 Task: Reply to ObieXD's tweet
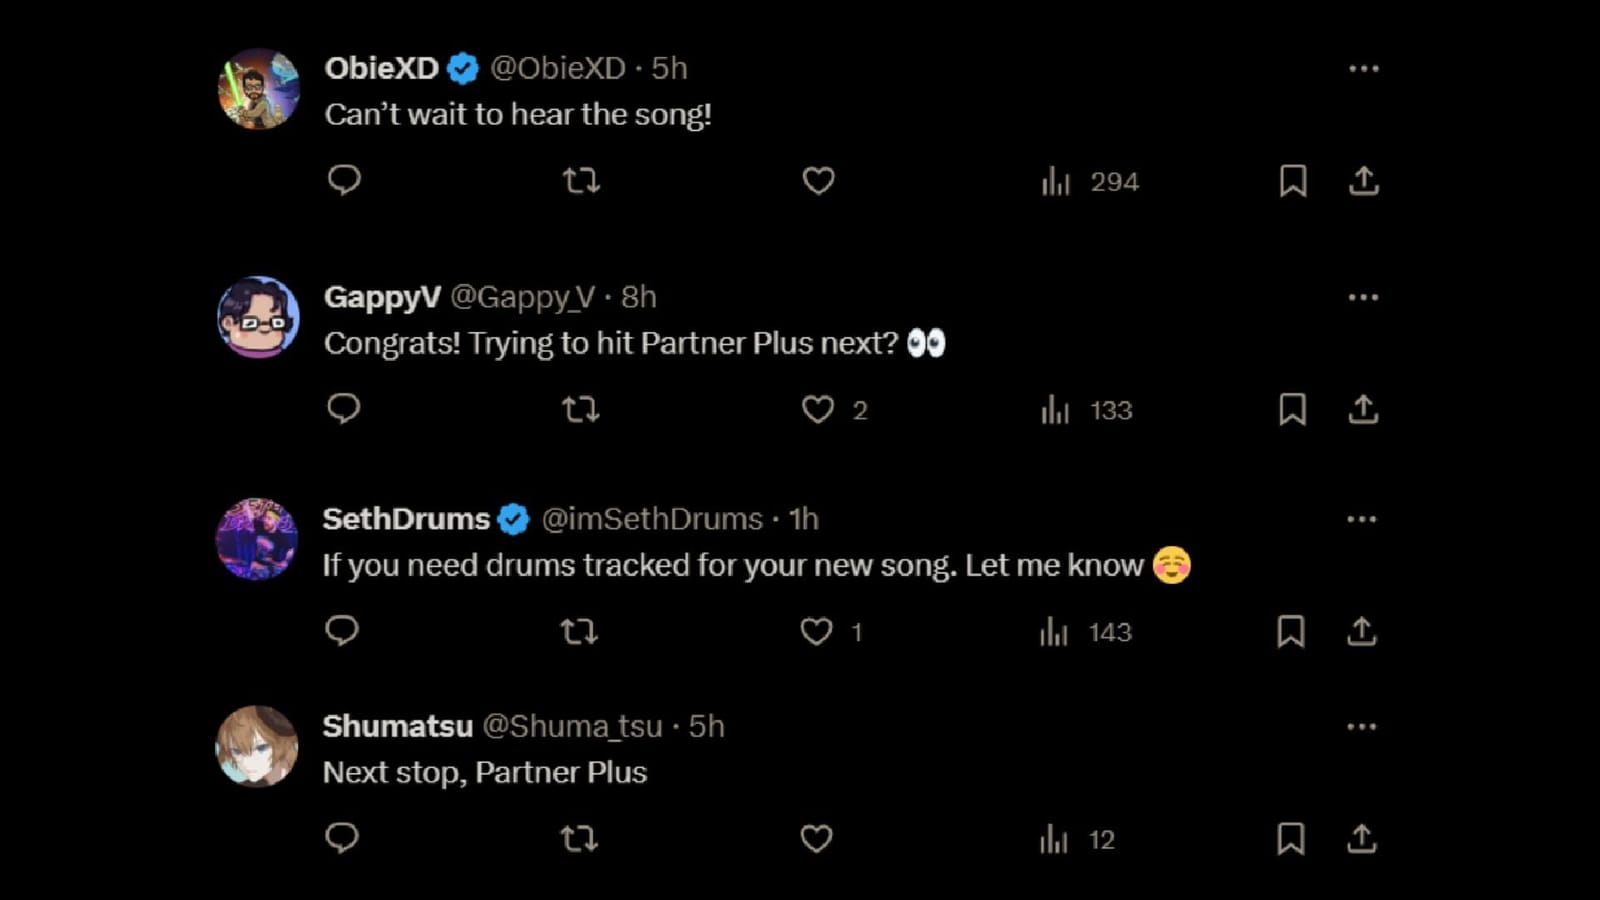[344, 181]
